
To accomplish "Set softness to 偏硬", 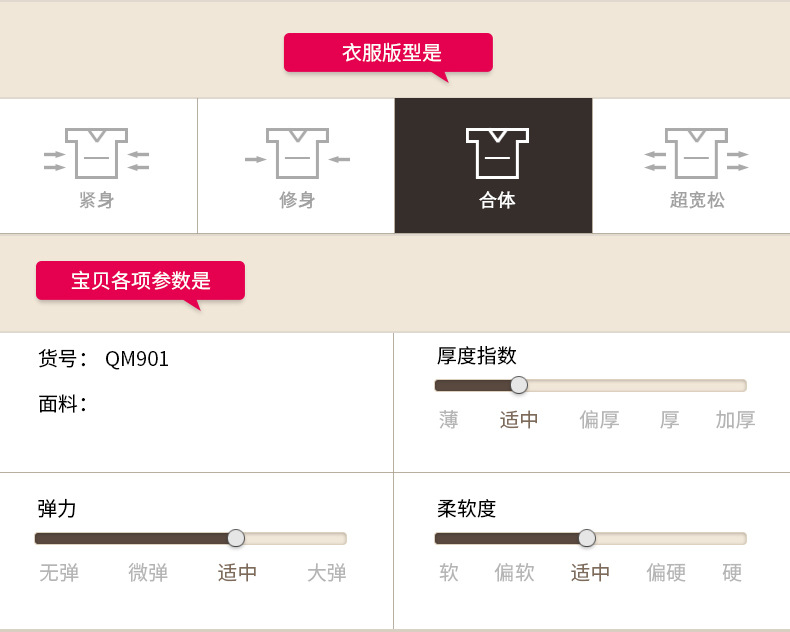I will [666, 573].
